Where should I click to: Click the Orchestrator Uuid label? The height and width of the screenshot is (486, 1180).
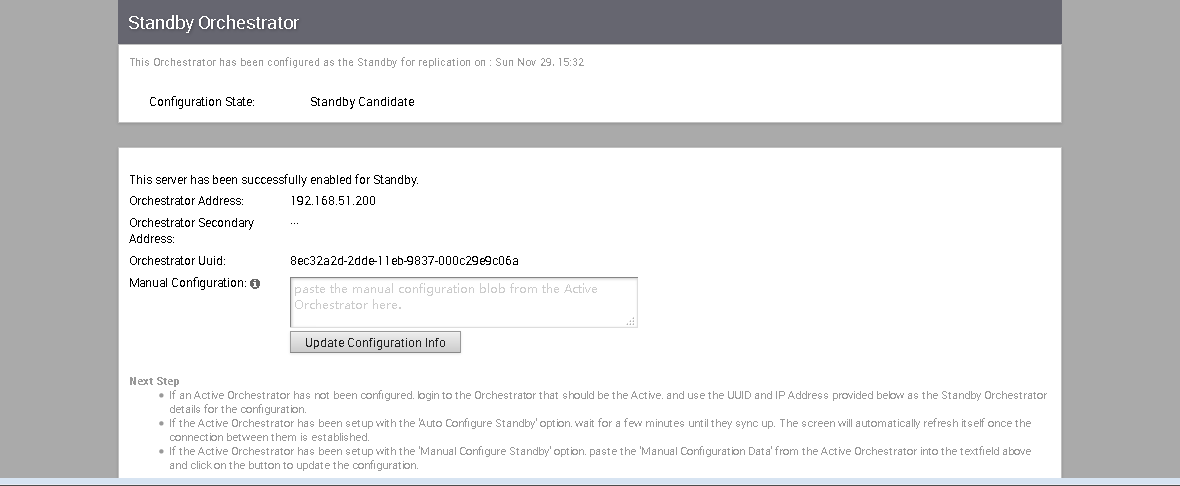tap(177, 261)
